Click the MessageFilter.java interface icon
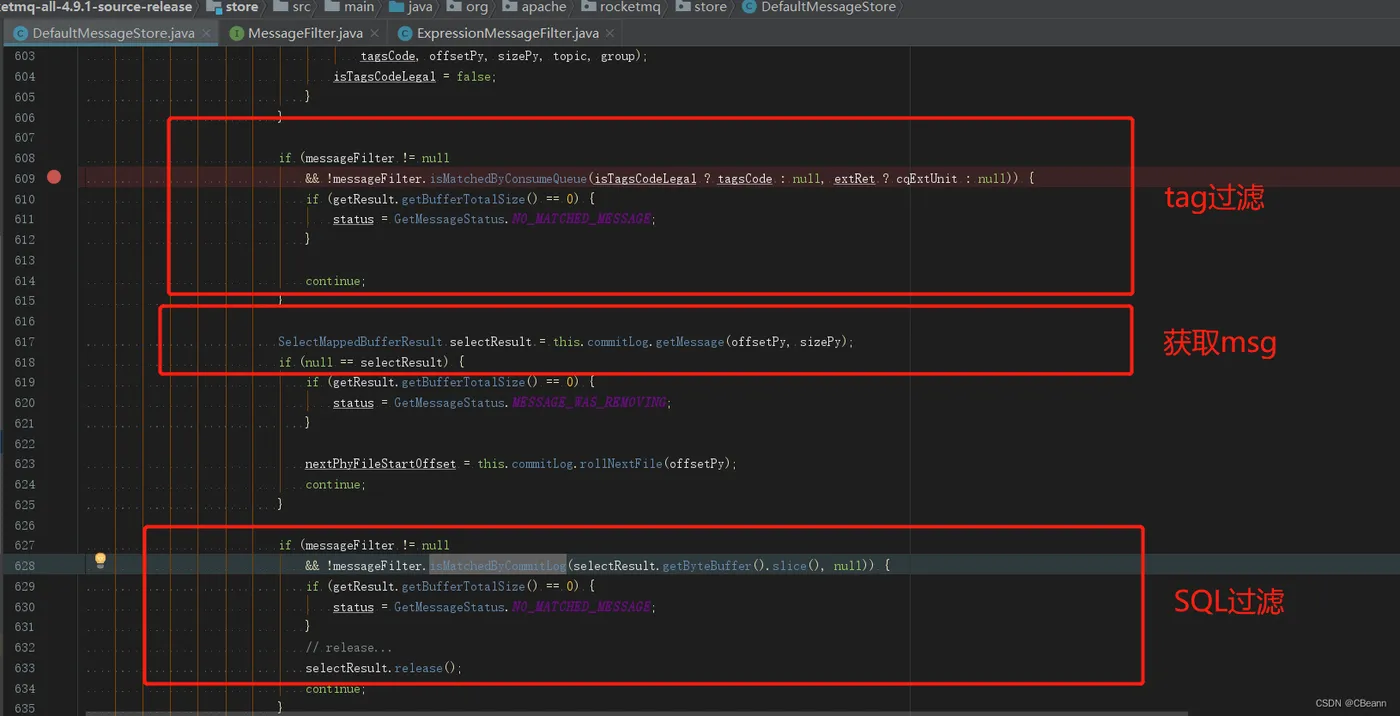This screenshot has height=716, width=1400. coord(236,33)
